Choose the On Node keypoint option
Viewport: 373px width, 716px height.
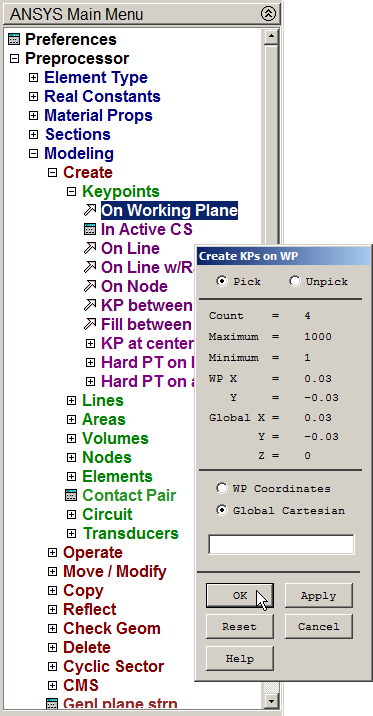point(134,286)
